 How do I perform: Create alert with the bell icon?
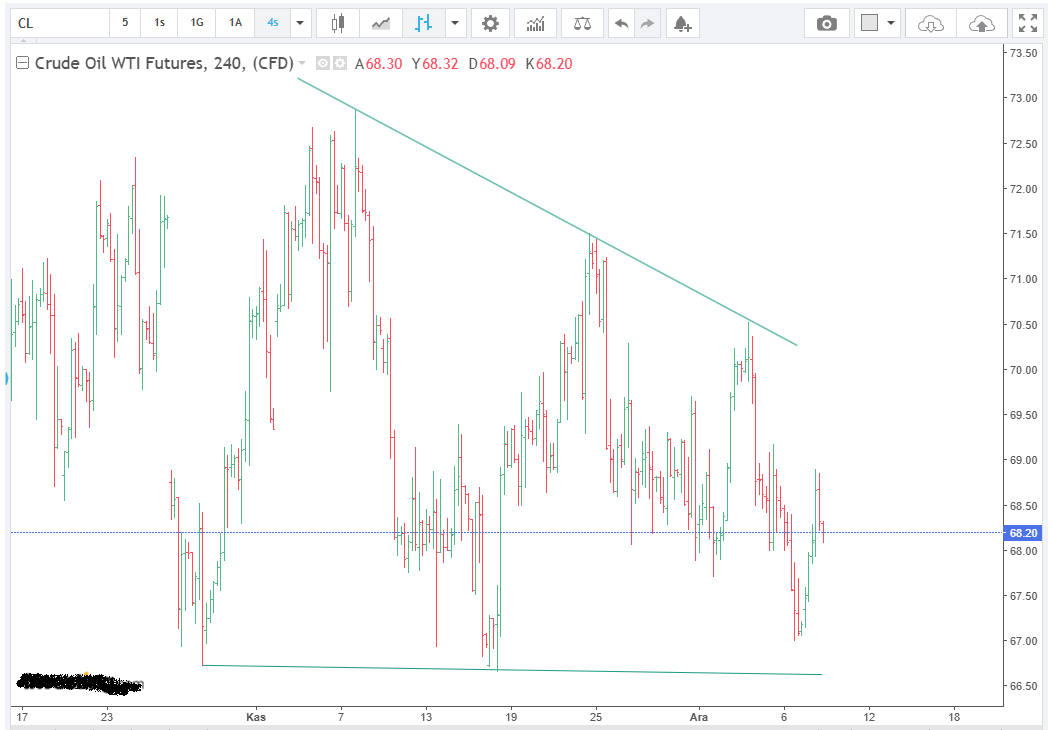point(682,22)
